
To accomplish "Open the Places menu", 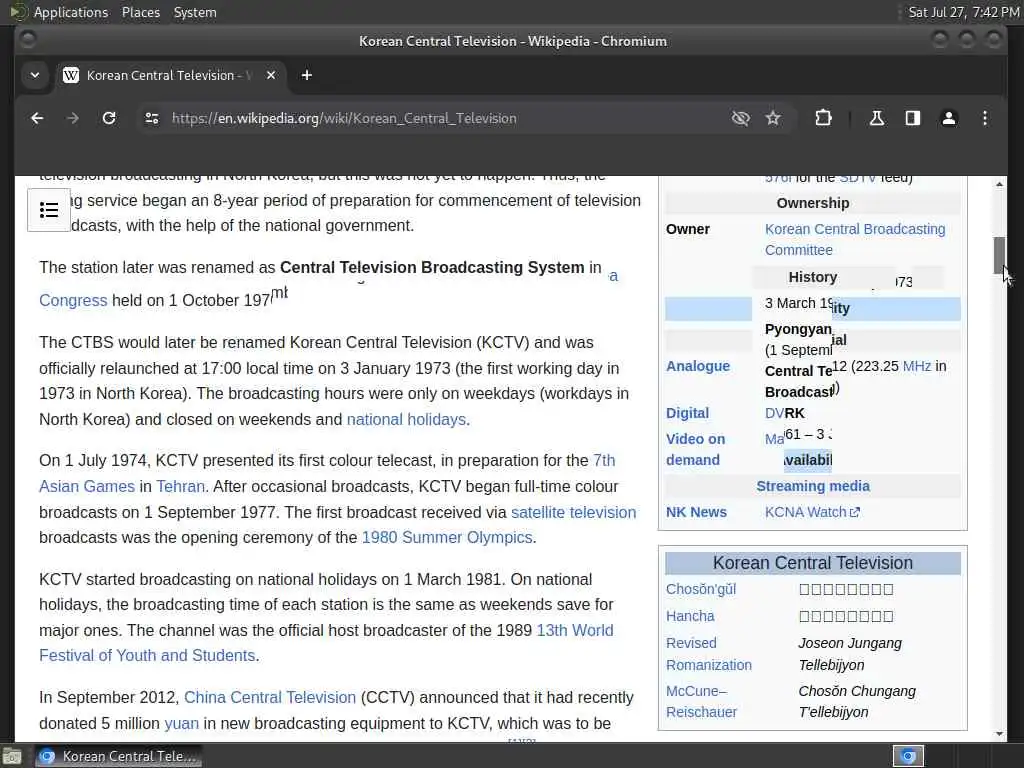I will click(x=141, y=12).
